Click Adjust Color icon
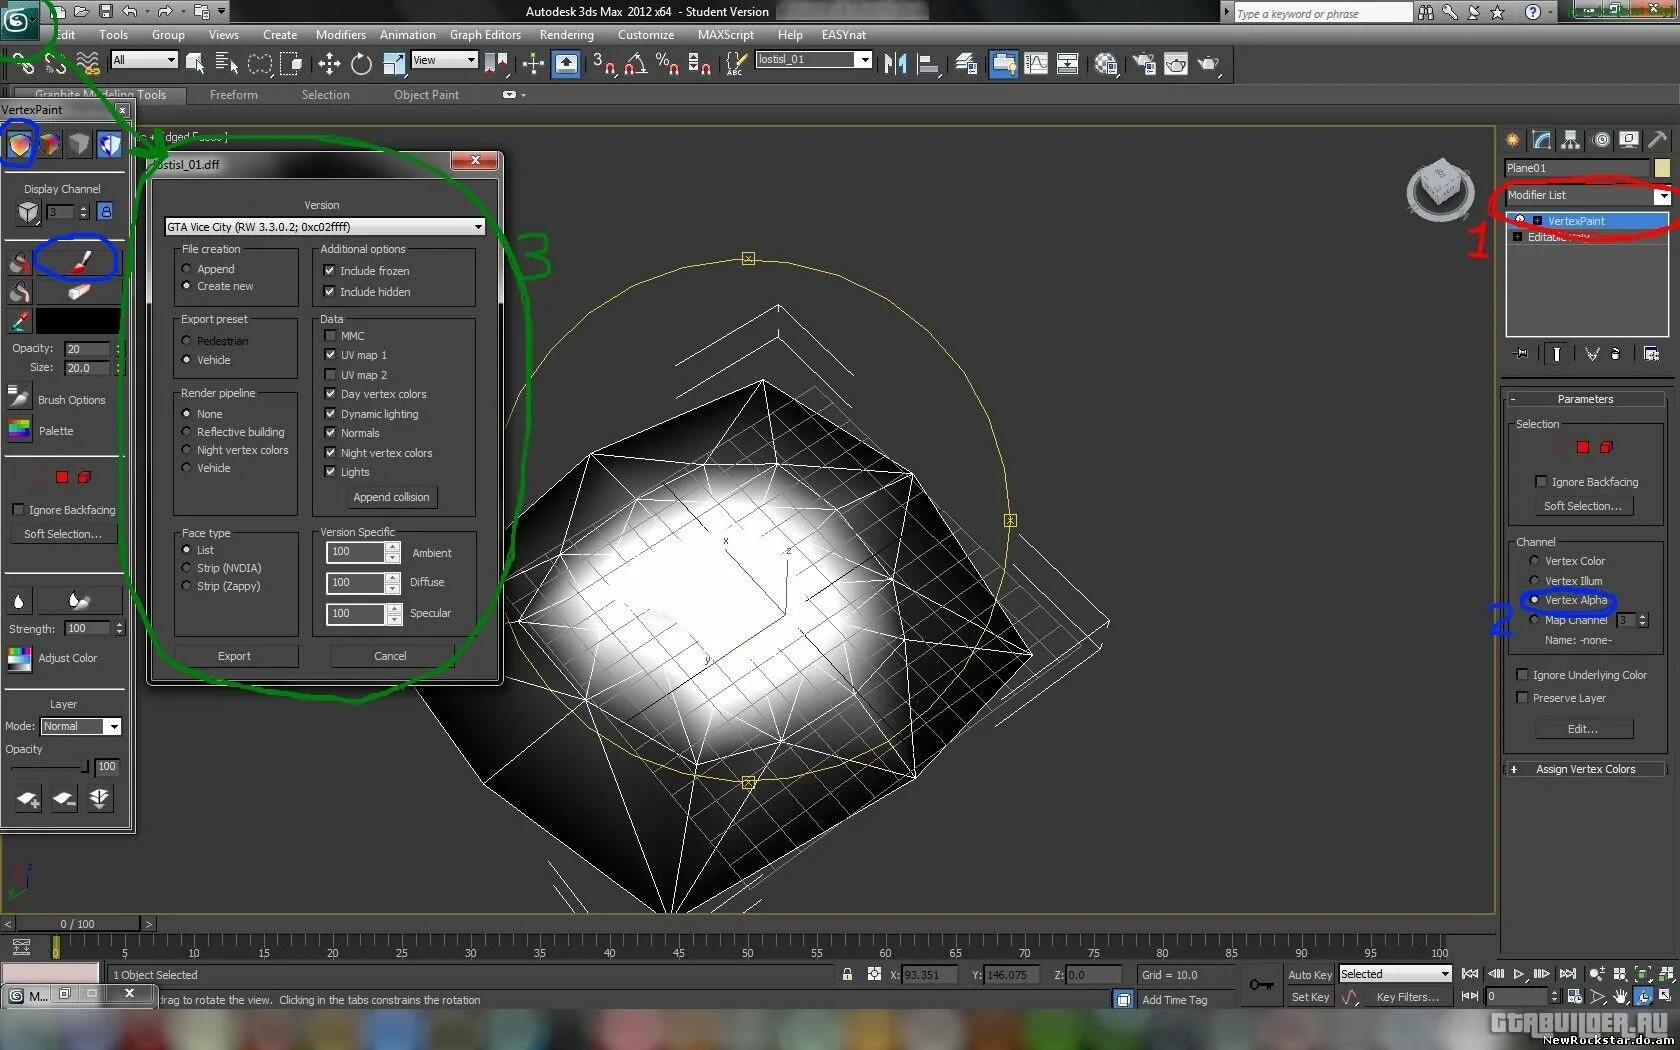 (19, 658)
